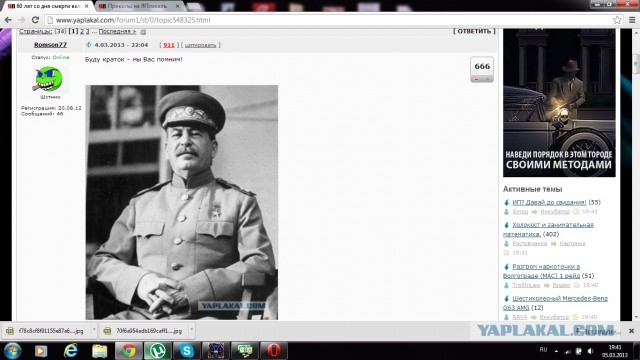This screenshot has width=640, height=360.
Task: Click the НАВЕДИ ПОРЯДОК В ЭТОМ ГОРОДЕ banner
Action: (x=559, y=102)
